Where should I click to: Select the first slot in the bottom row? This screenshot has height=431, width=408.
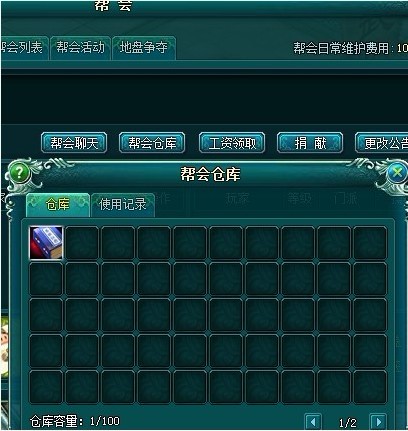click(46, 387)
